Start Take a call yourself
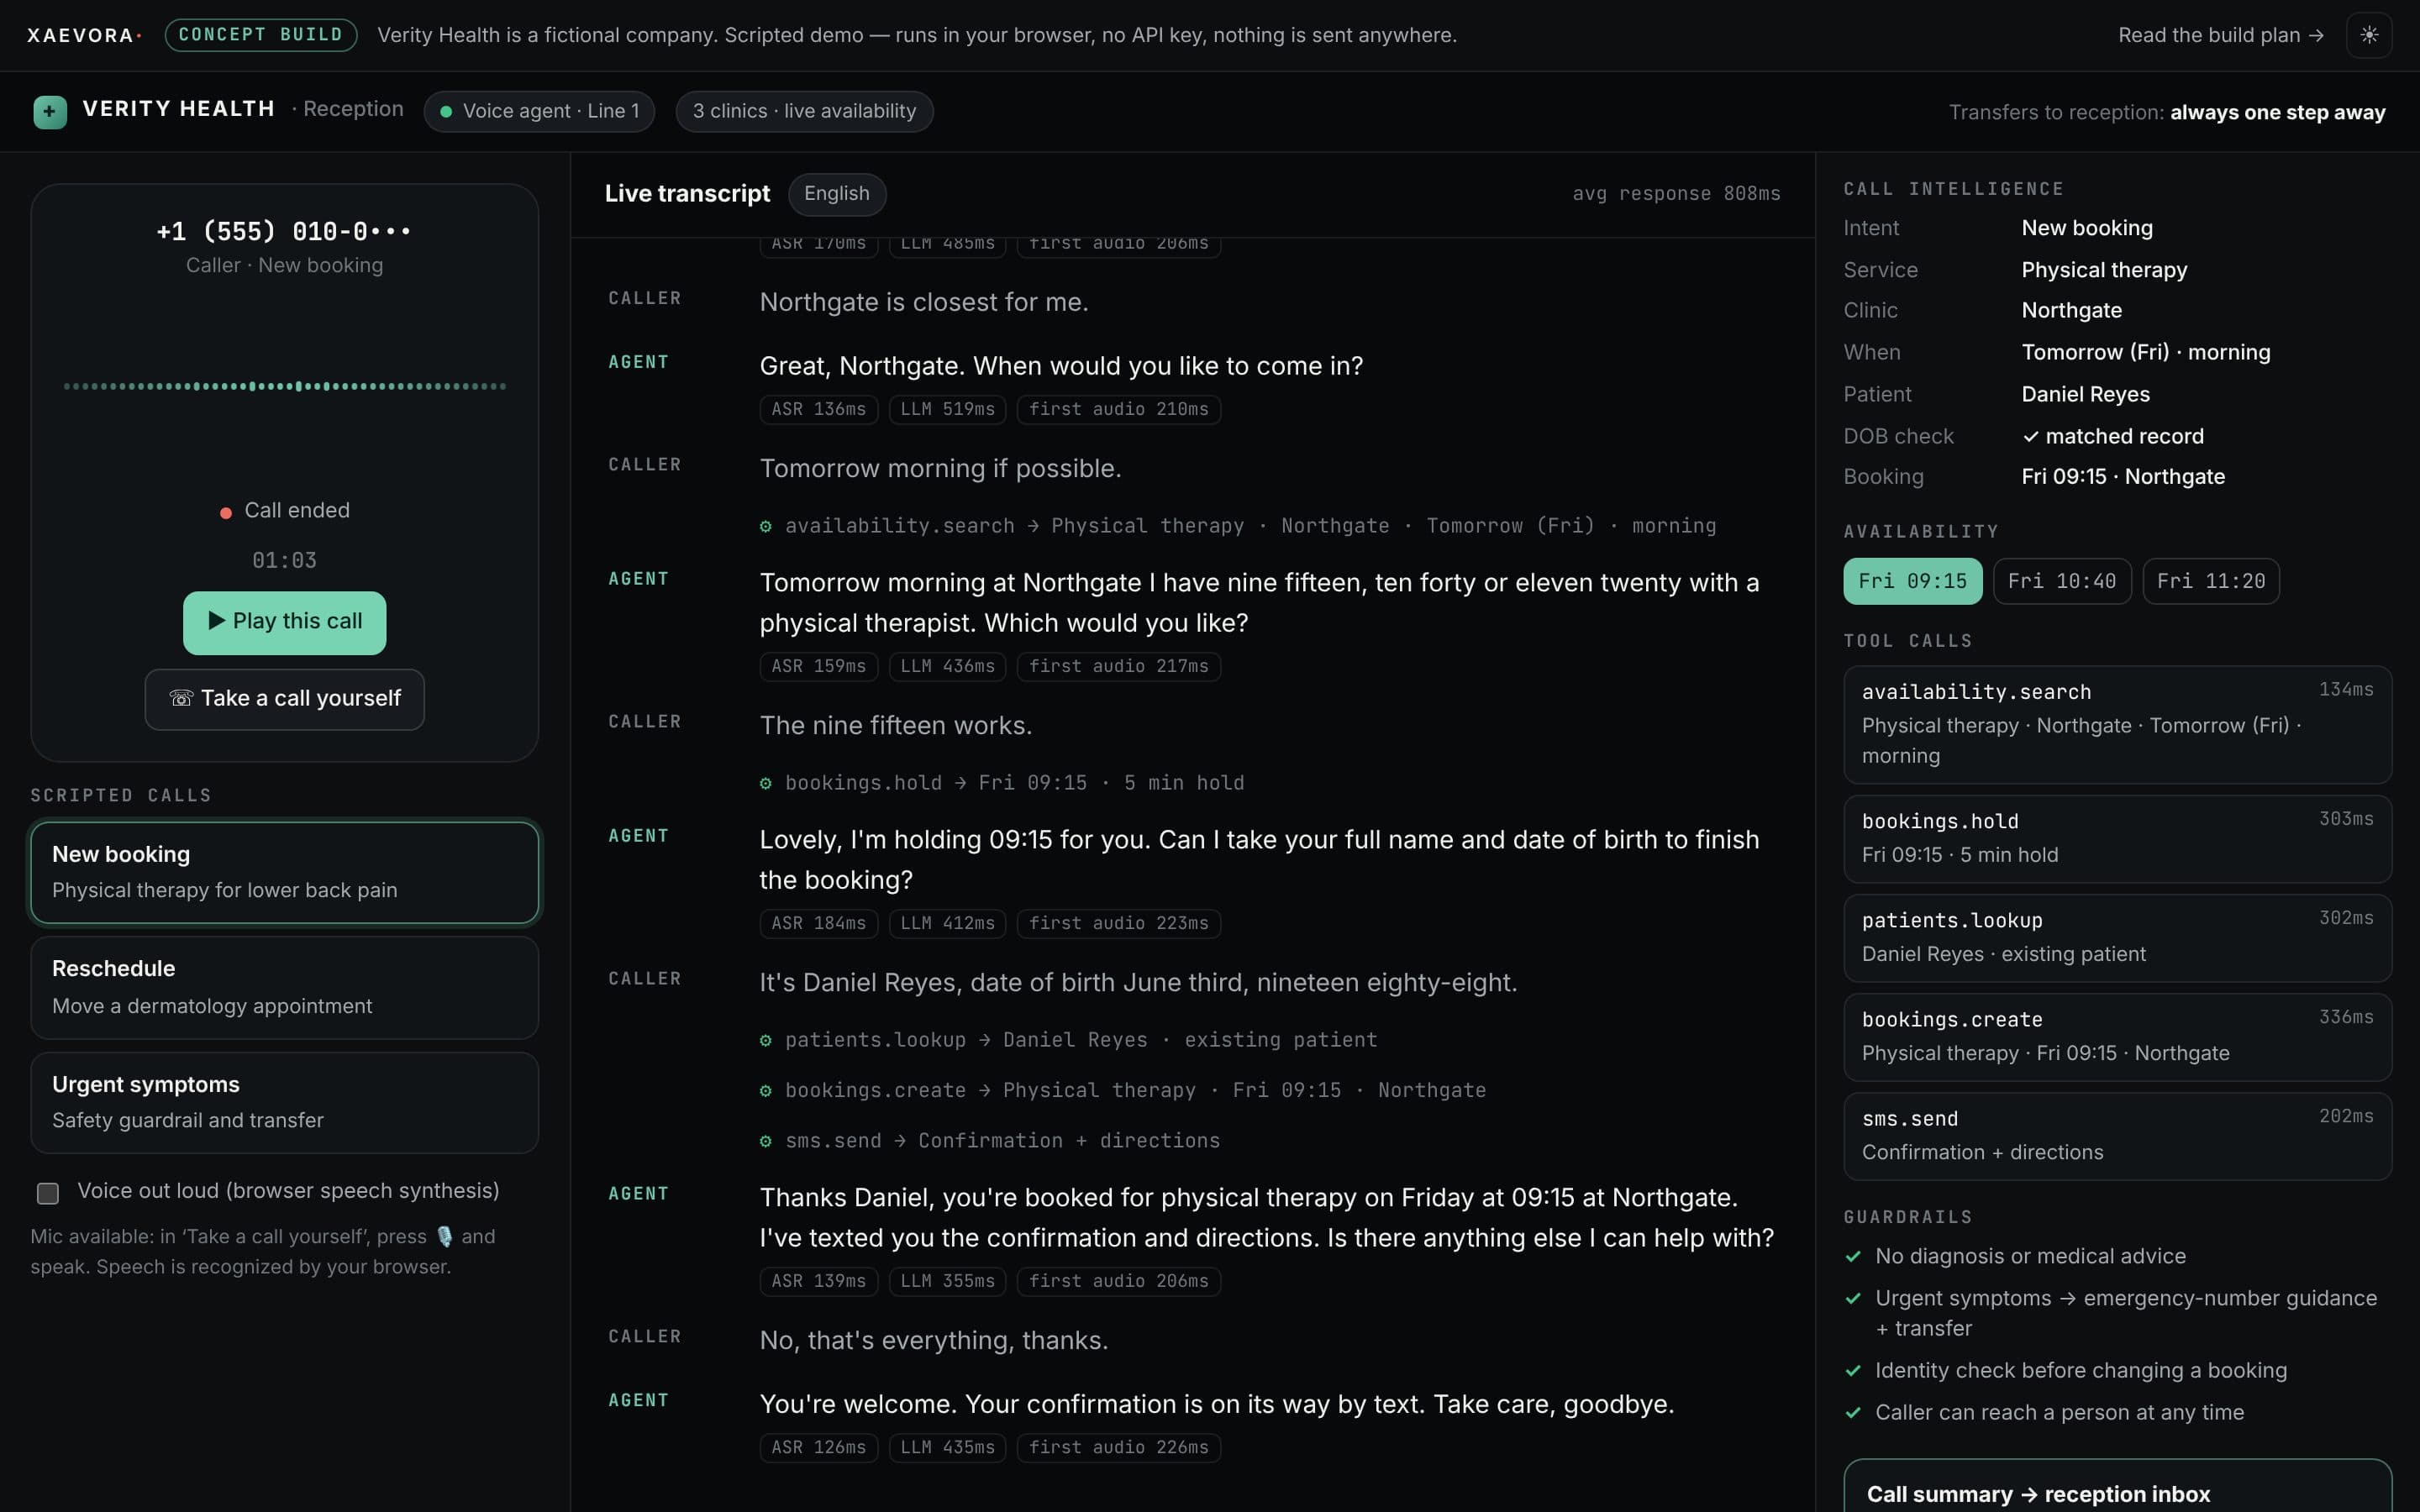 coord(284,698)
